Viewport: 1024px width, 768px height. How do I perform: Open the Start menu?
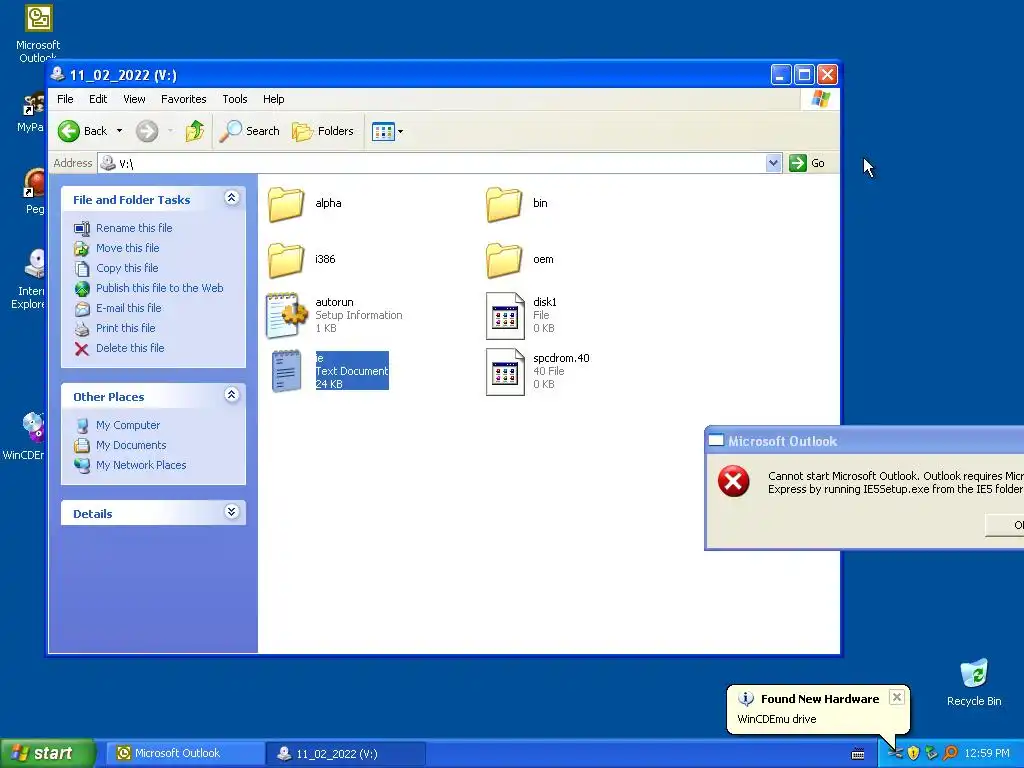(48, 754)
